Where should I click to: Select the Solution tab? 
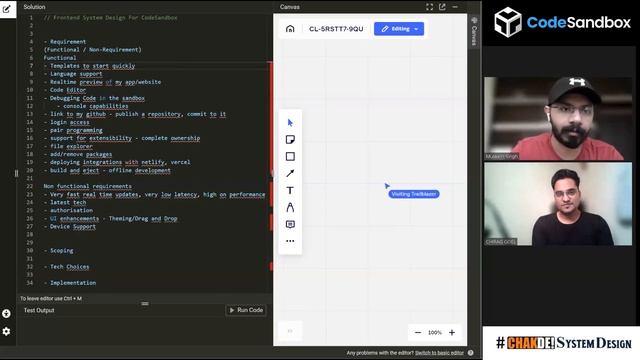point(34,7)
